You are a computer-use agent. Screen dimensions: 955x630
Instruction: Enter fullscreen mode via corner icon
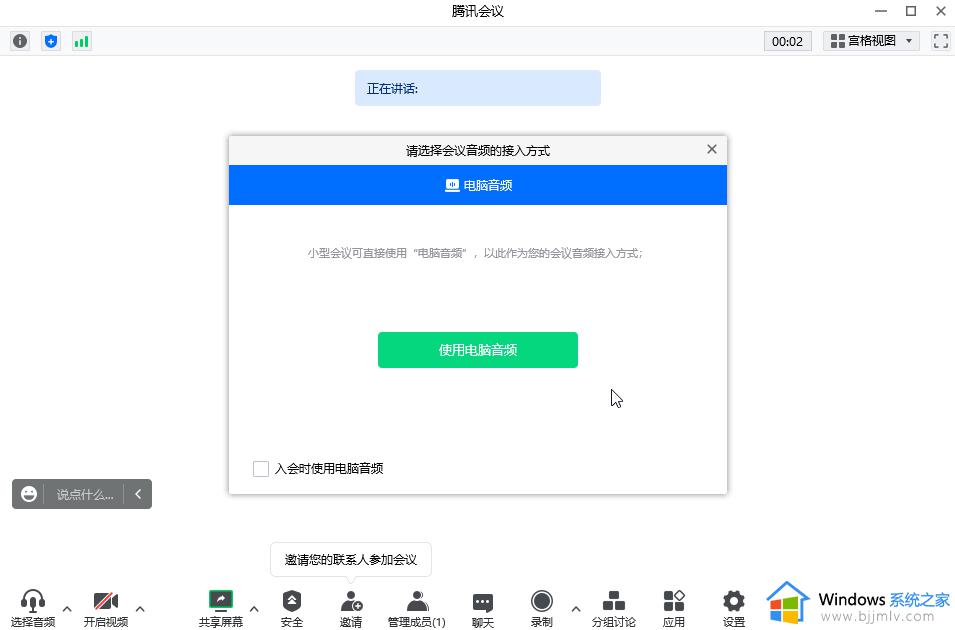tap(940, 41)
